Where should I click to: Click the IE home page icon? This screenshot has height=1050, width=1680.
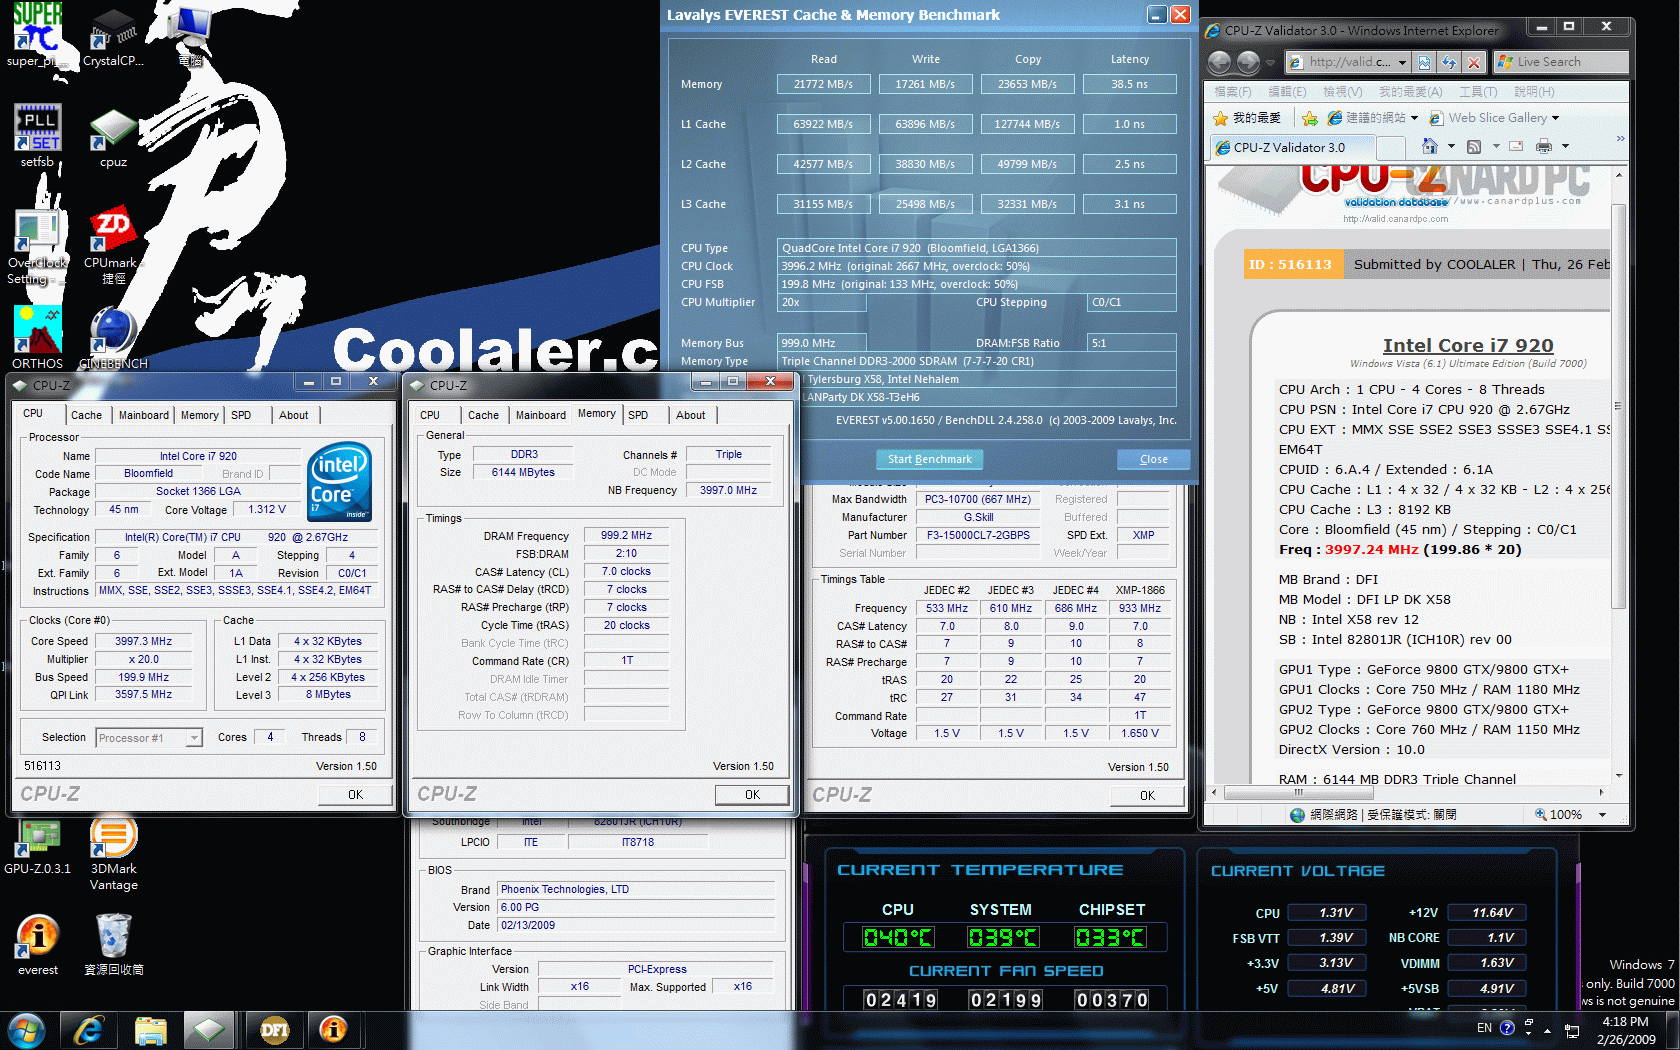coord(1430,147)
